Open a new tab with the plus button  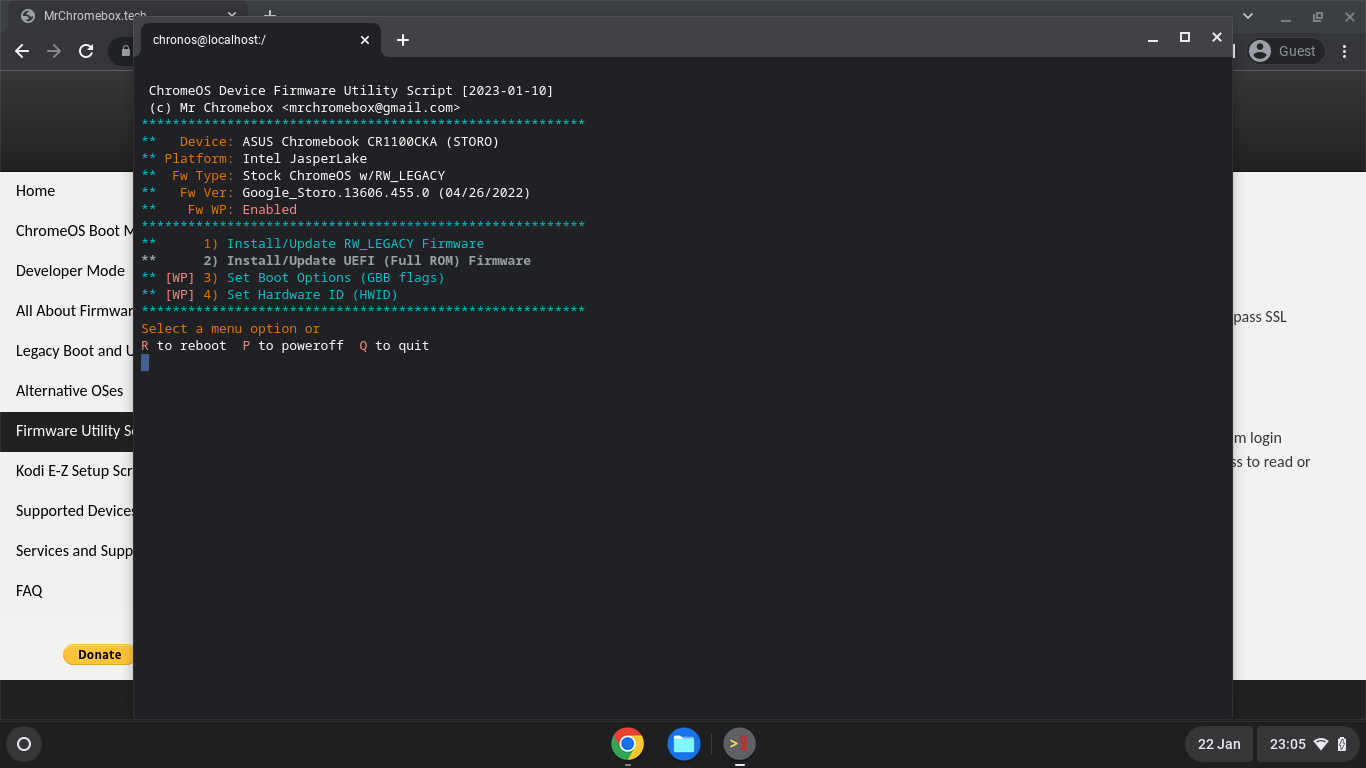pyautogui.click(x=403, y=40)
